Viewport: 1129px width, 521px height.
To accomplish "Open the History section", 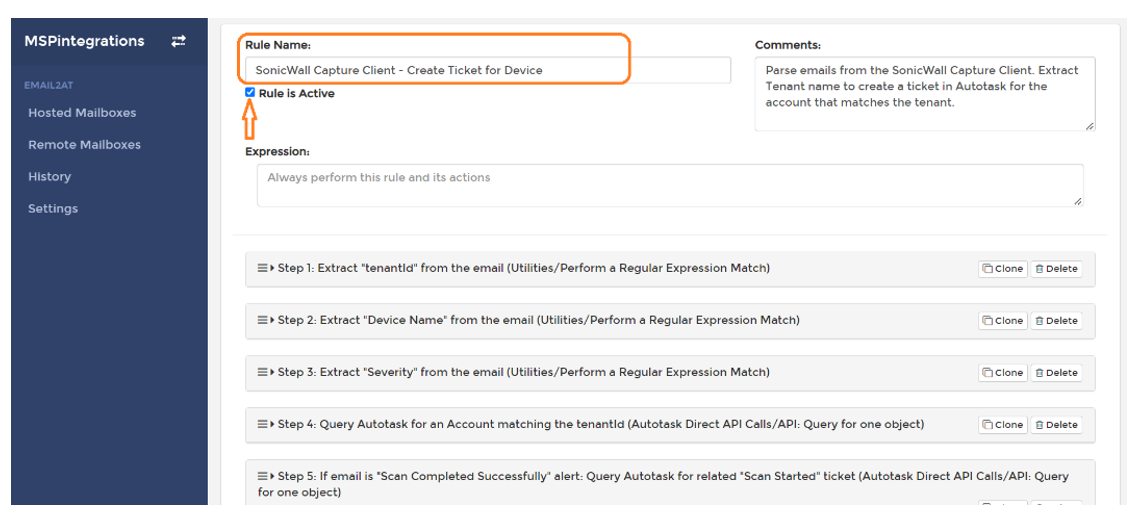I will pyautogui.click(x=49, y=177).
